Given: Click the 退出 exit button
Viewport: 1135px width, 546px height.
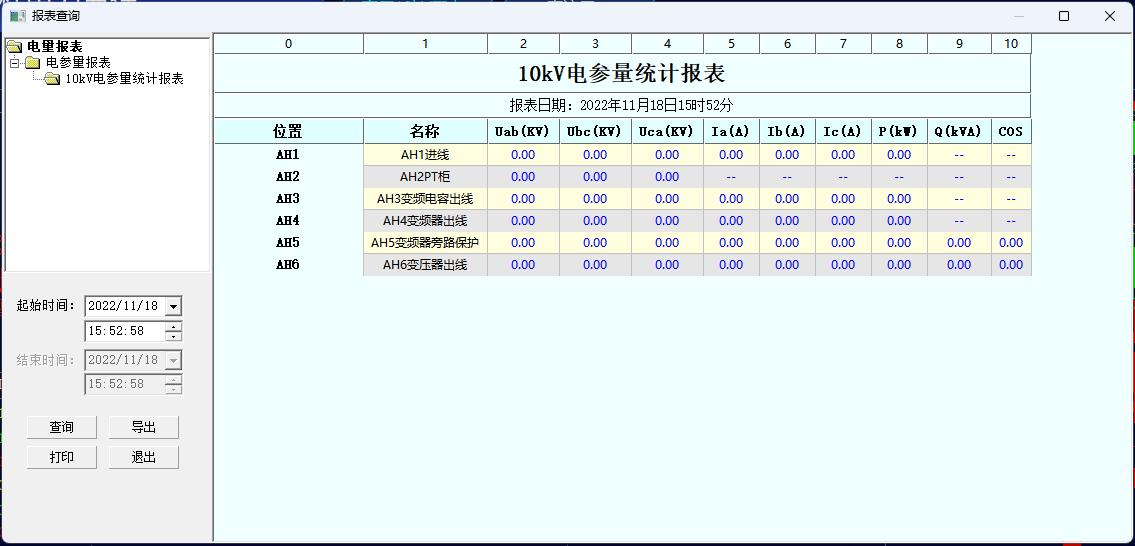Looking at the screenshot, I should point(144,457).
